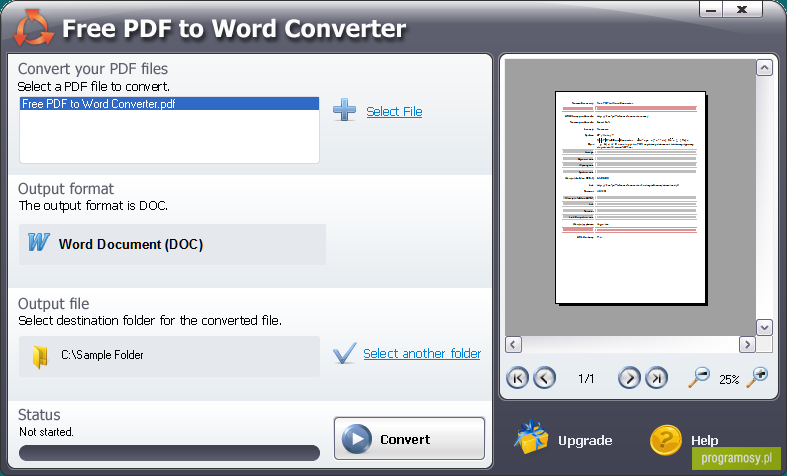
Task: Click the blue plus icon beside Select File
Action: coord(344,110)
